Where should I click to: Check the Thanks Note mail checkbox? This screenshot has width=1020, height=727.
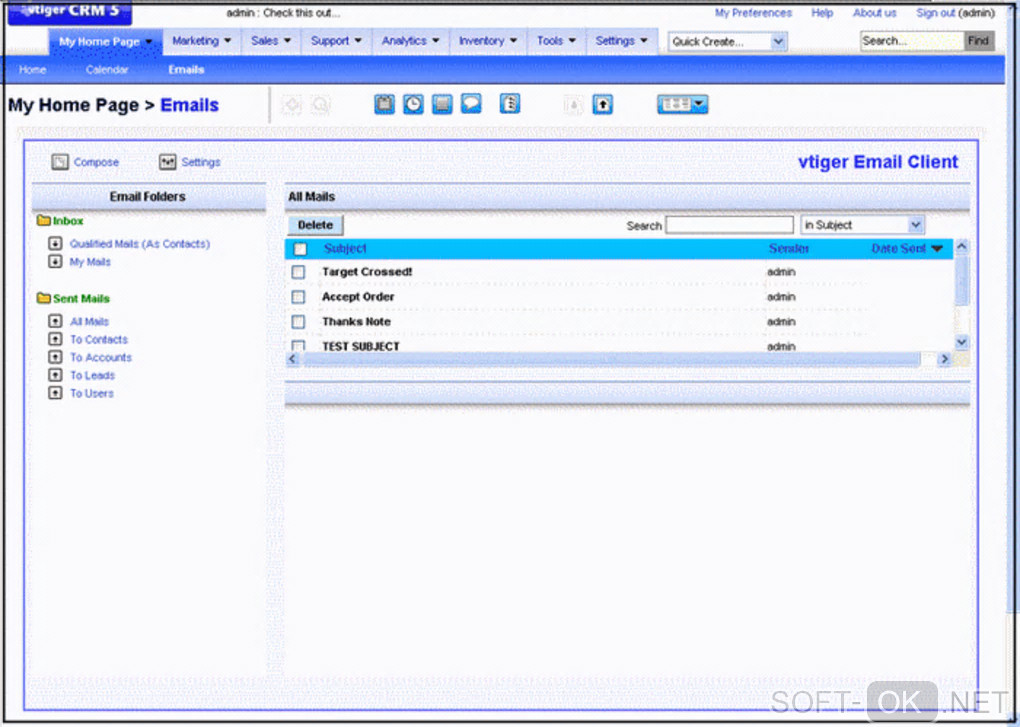coord(298,322)
